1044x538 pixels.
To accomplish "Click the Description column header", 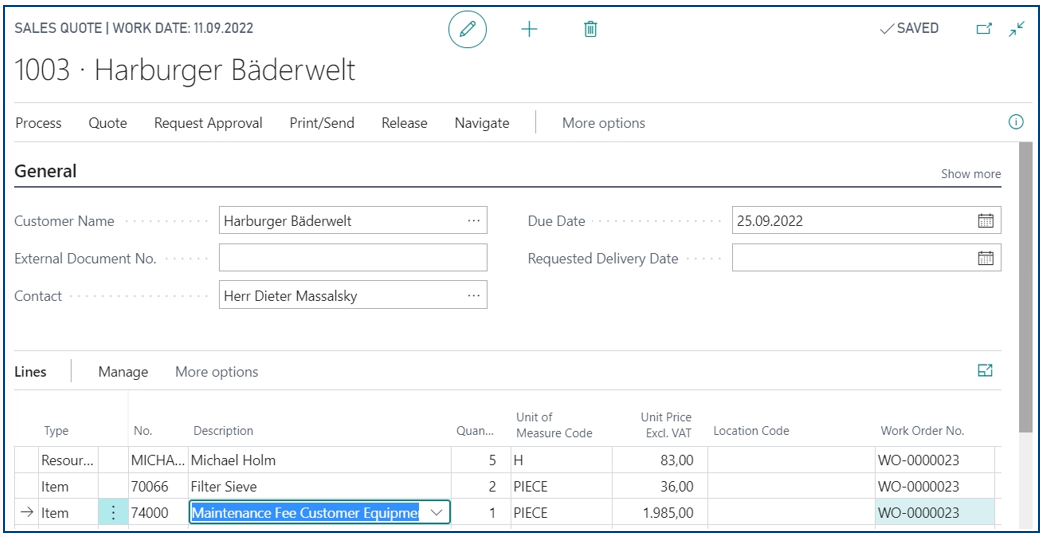I will click(x=223, y=431).
